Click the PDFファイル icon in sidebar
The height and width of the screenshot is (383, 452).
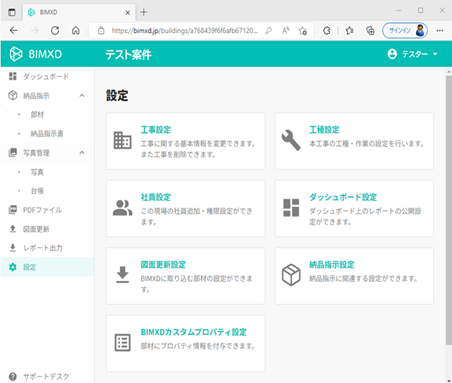click(13, 210)
